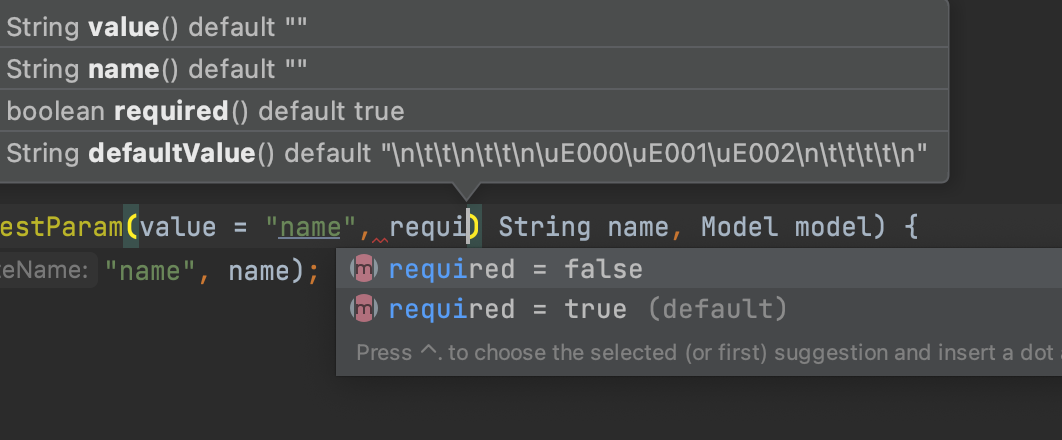Click method icon beside required = true

(x=364, y=309)
